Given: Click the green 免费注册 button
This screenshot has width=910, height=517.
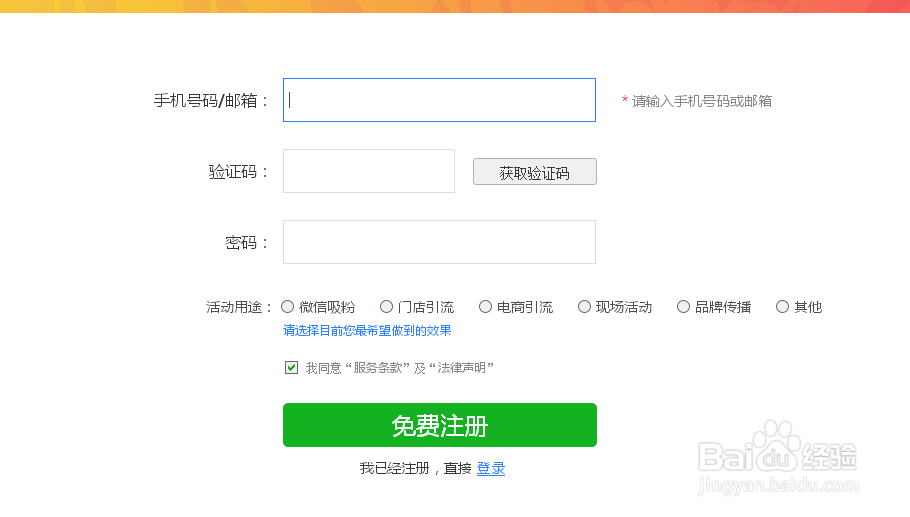Looking at the screenshot, I should click(x=439, y=425).
